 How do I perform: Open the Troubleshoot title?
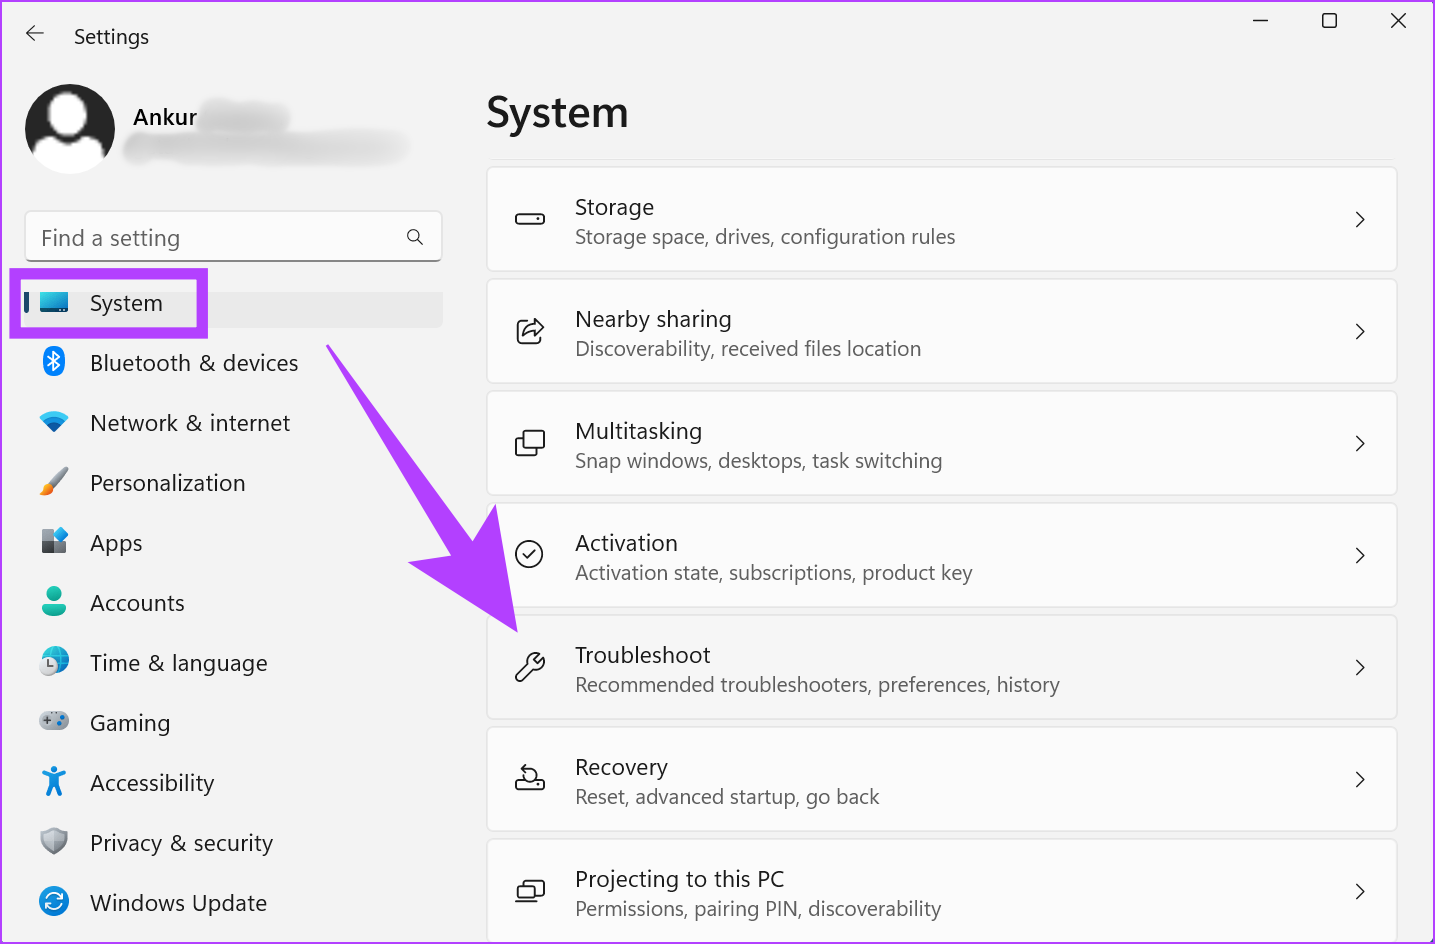642,655
